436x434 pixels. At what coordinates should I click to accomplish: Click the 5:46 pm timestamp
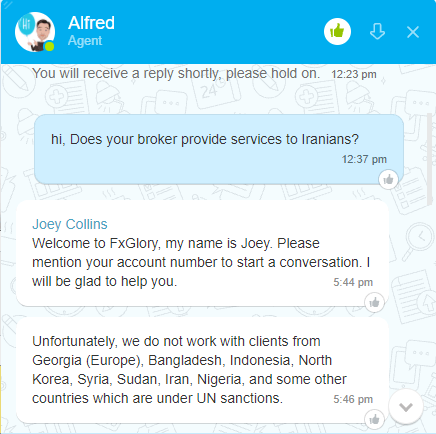353,399
